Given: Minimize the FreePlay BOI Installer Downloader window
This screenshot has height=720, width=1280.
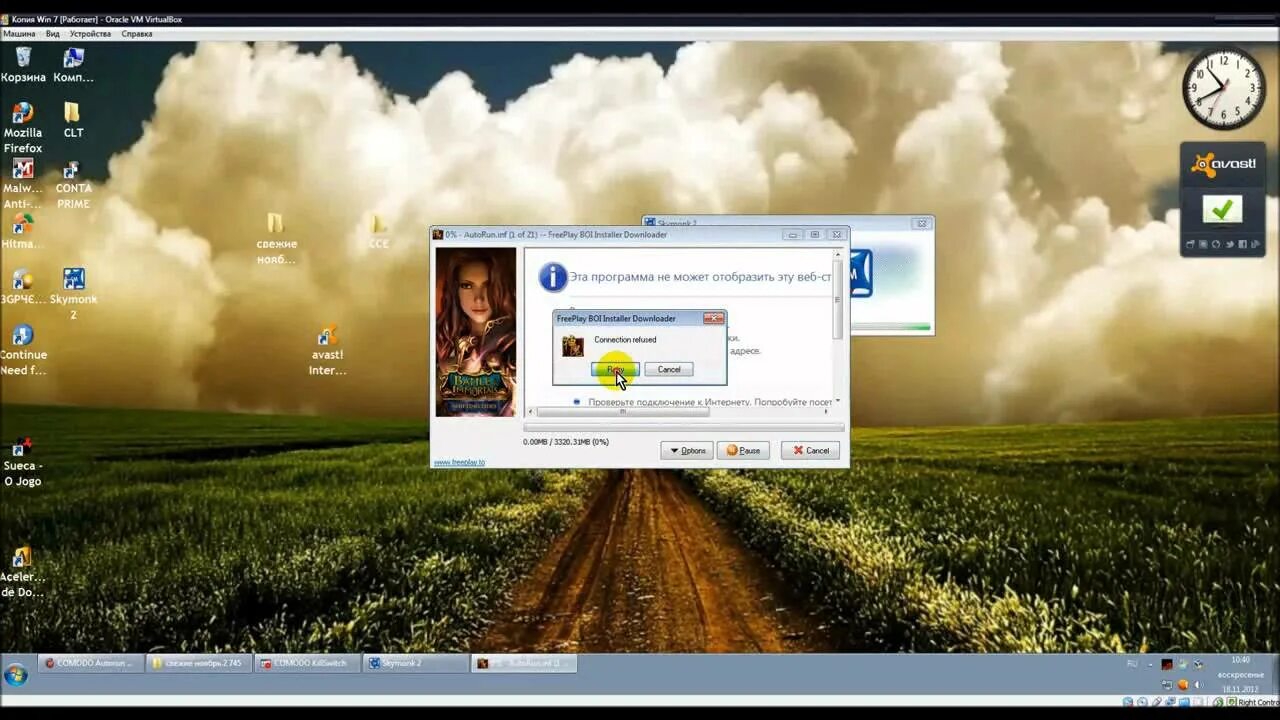Looking at the screenshot, I should coord(793,234).
